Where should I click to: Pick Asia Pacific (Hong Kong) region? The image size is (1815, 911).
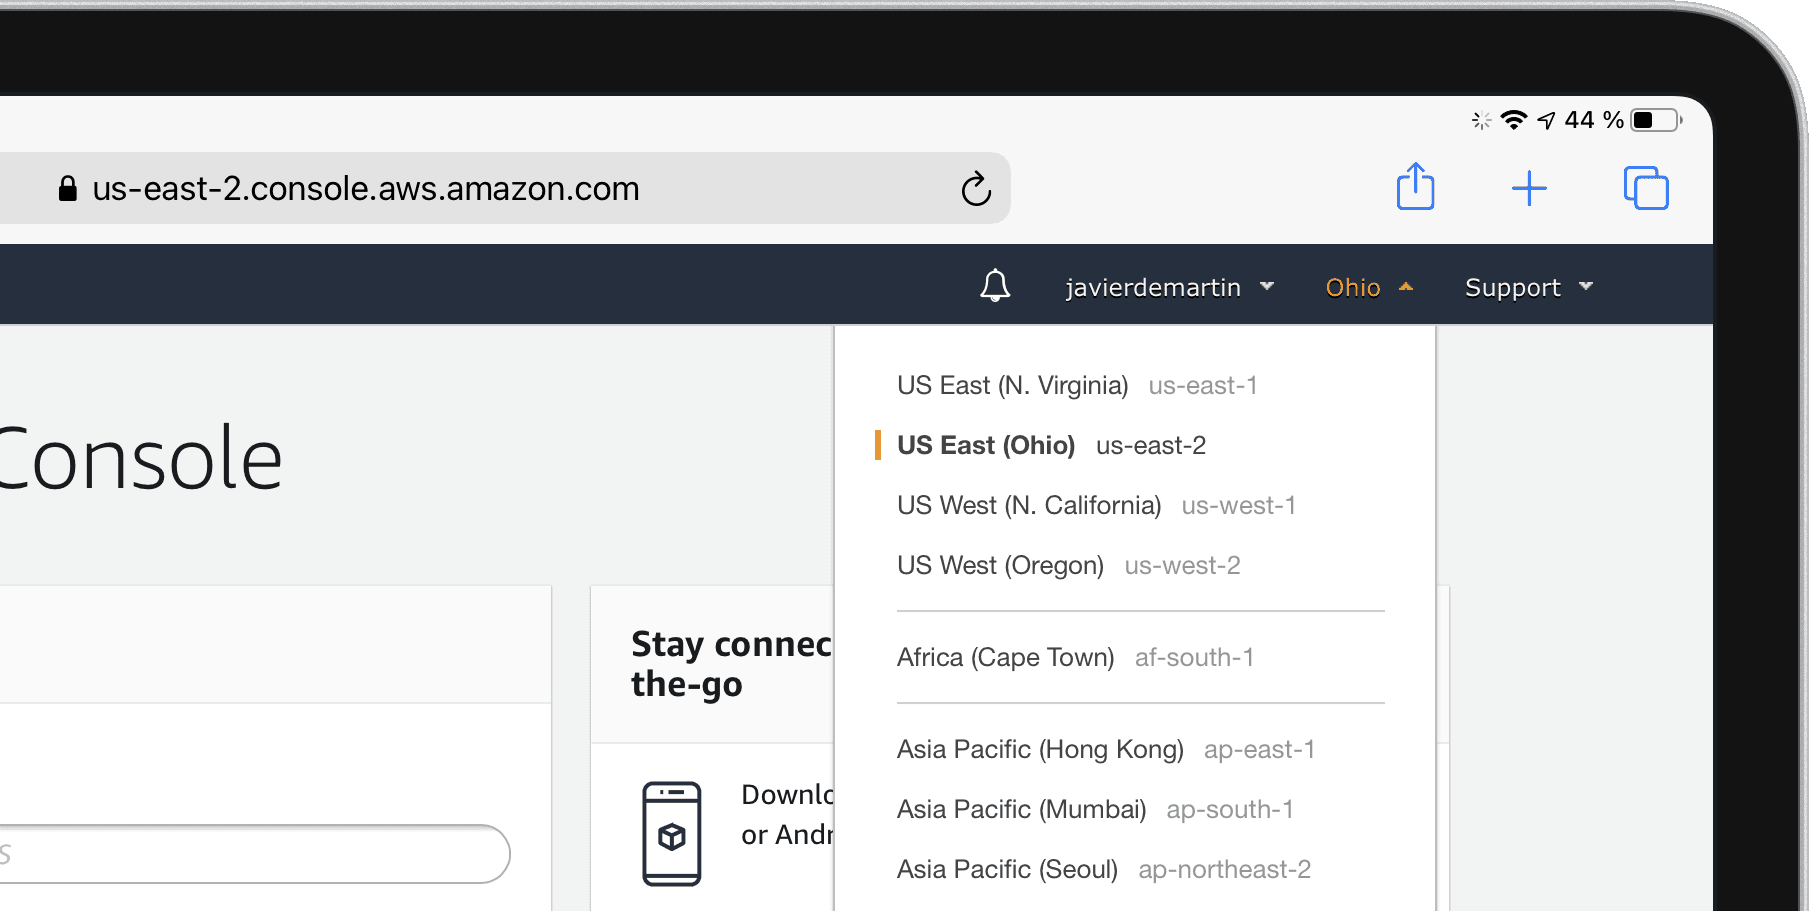tap(1105, 749)
